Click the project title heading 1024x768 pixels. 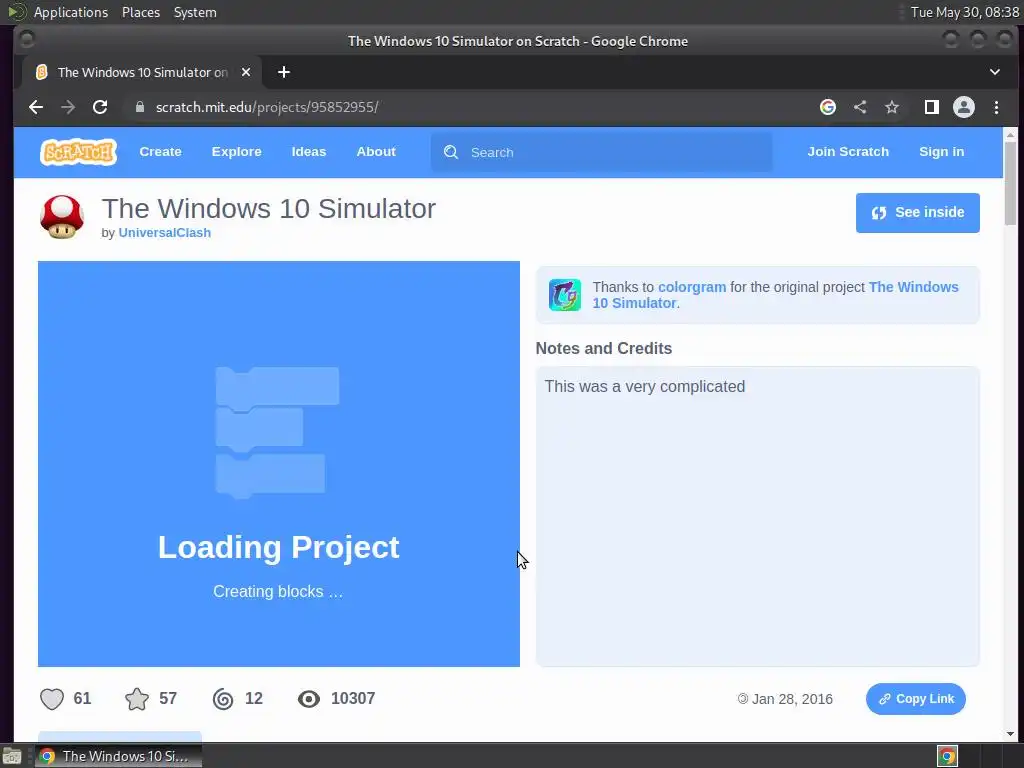pos(268,209)
